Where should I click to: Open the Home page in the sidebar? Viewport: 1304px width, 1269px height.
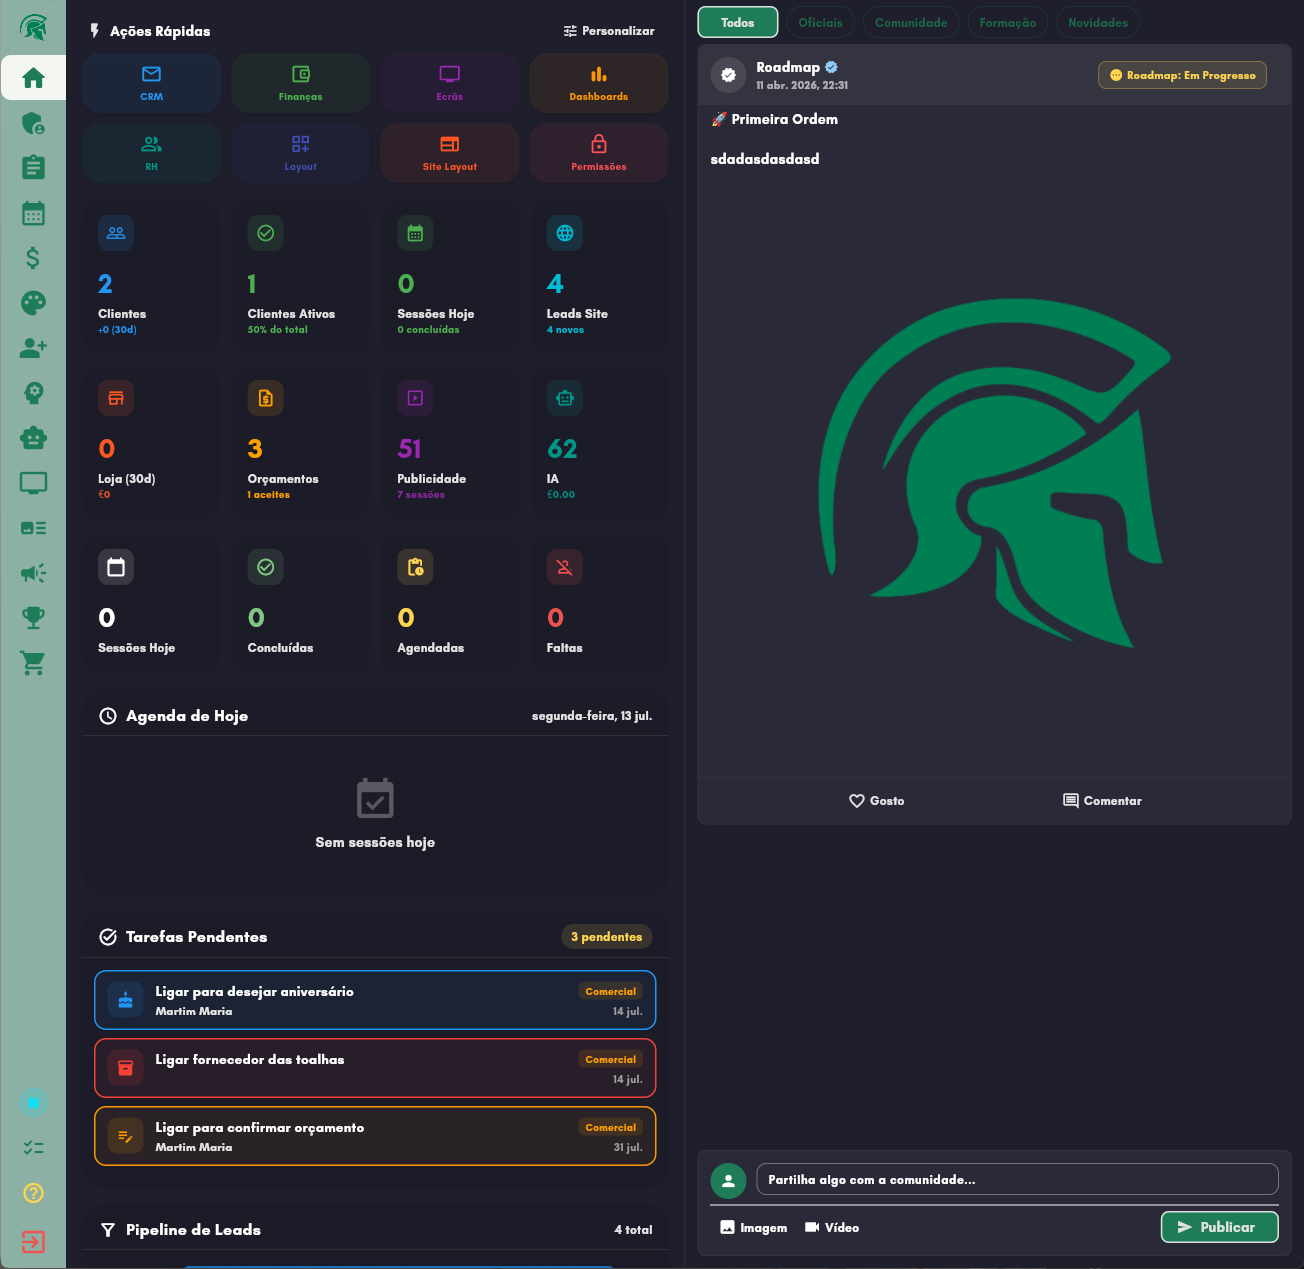click(33, 78)
